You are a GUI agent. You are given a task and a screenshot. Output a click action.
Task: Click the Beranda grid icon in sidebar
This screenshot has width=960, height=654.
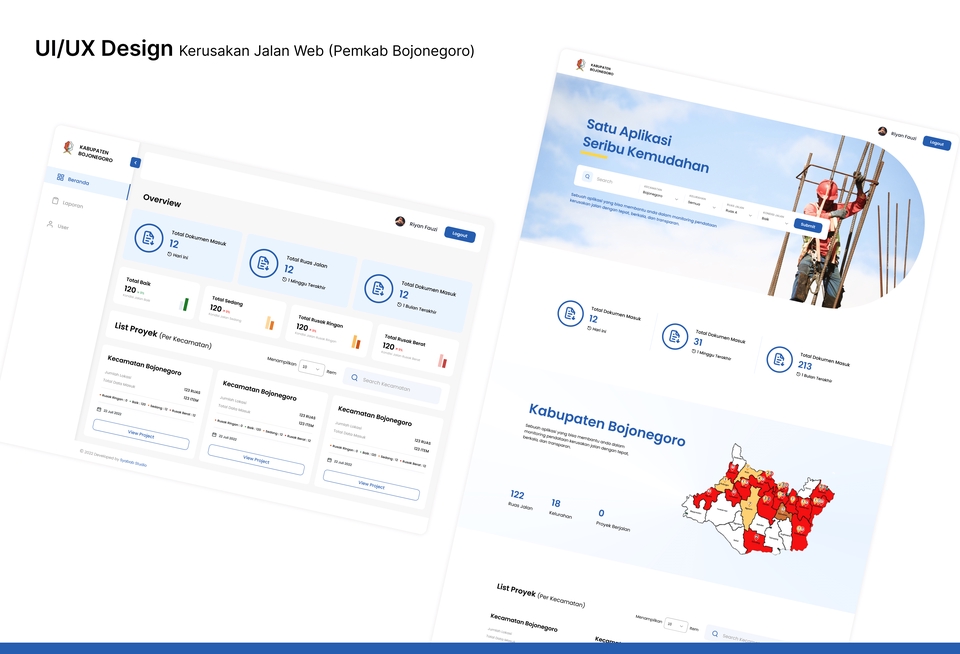[61, 177]
